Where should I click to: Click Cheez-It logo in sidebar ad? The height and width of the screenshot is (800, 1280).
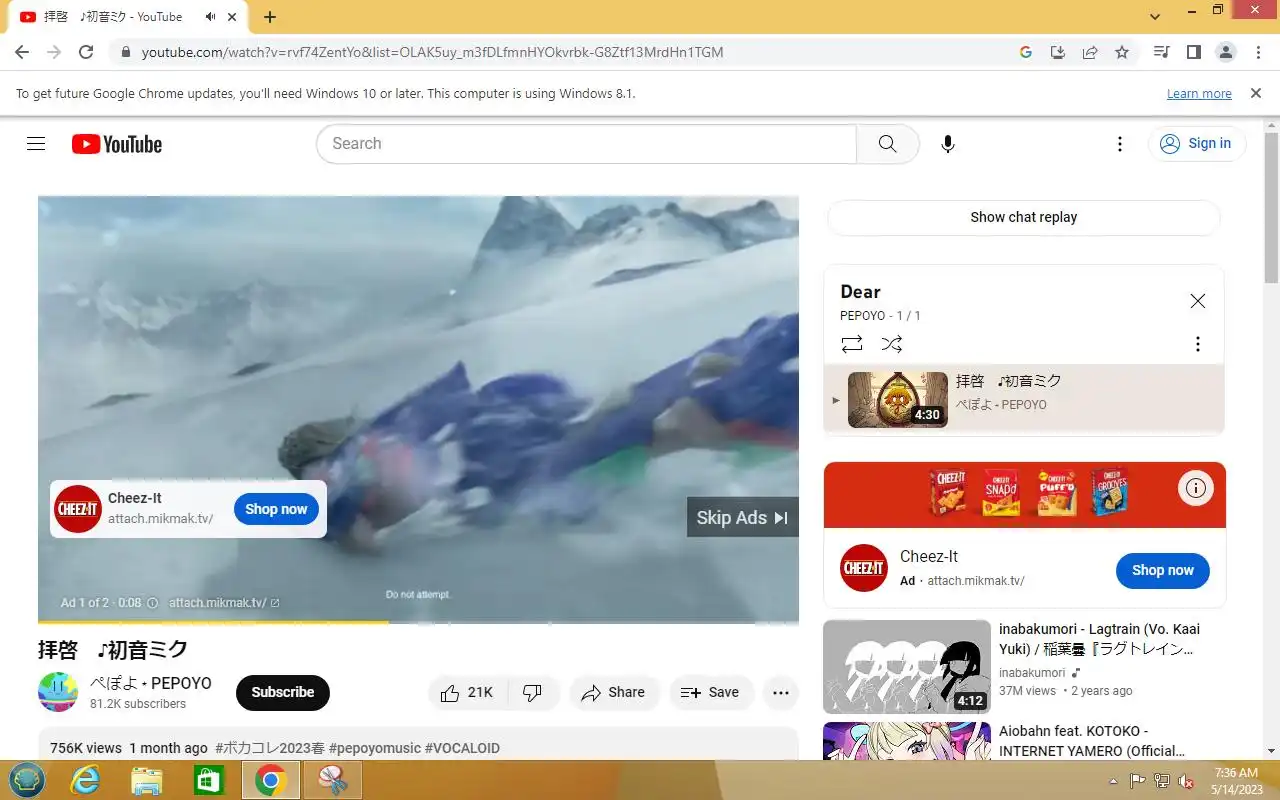pyautogui.click(x=864, y=568)
